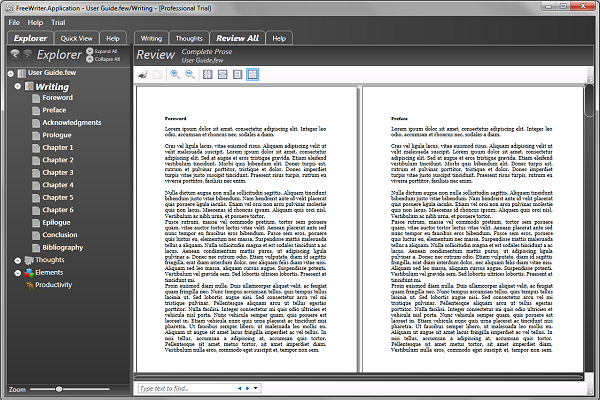Select Prologue in the tree
600x400 pixels.
(57, 136)
